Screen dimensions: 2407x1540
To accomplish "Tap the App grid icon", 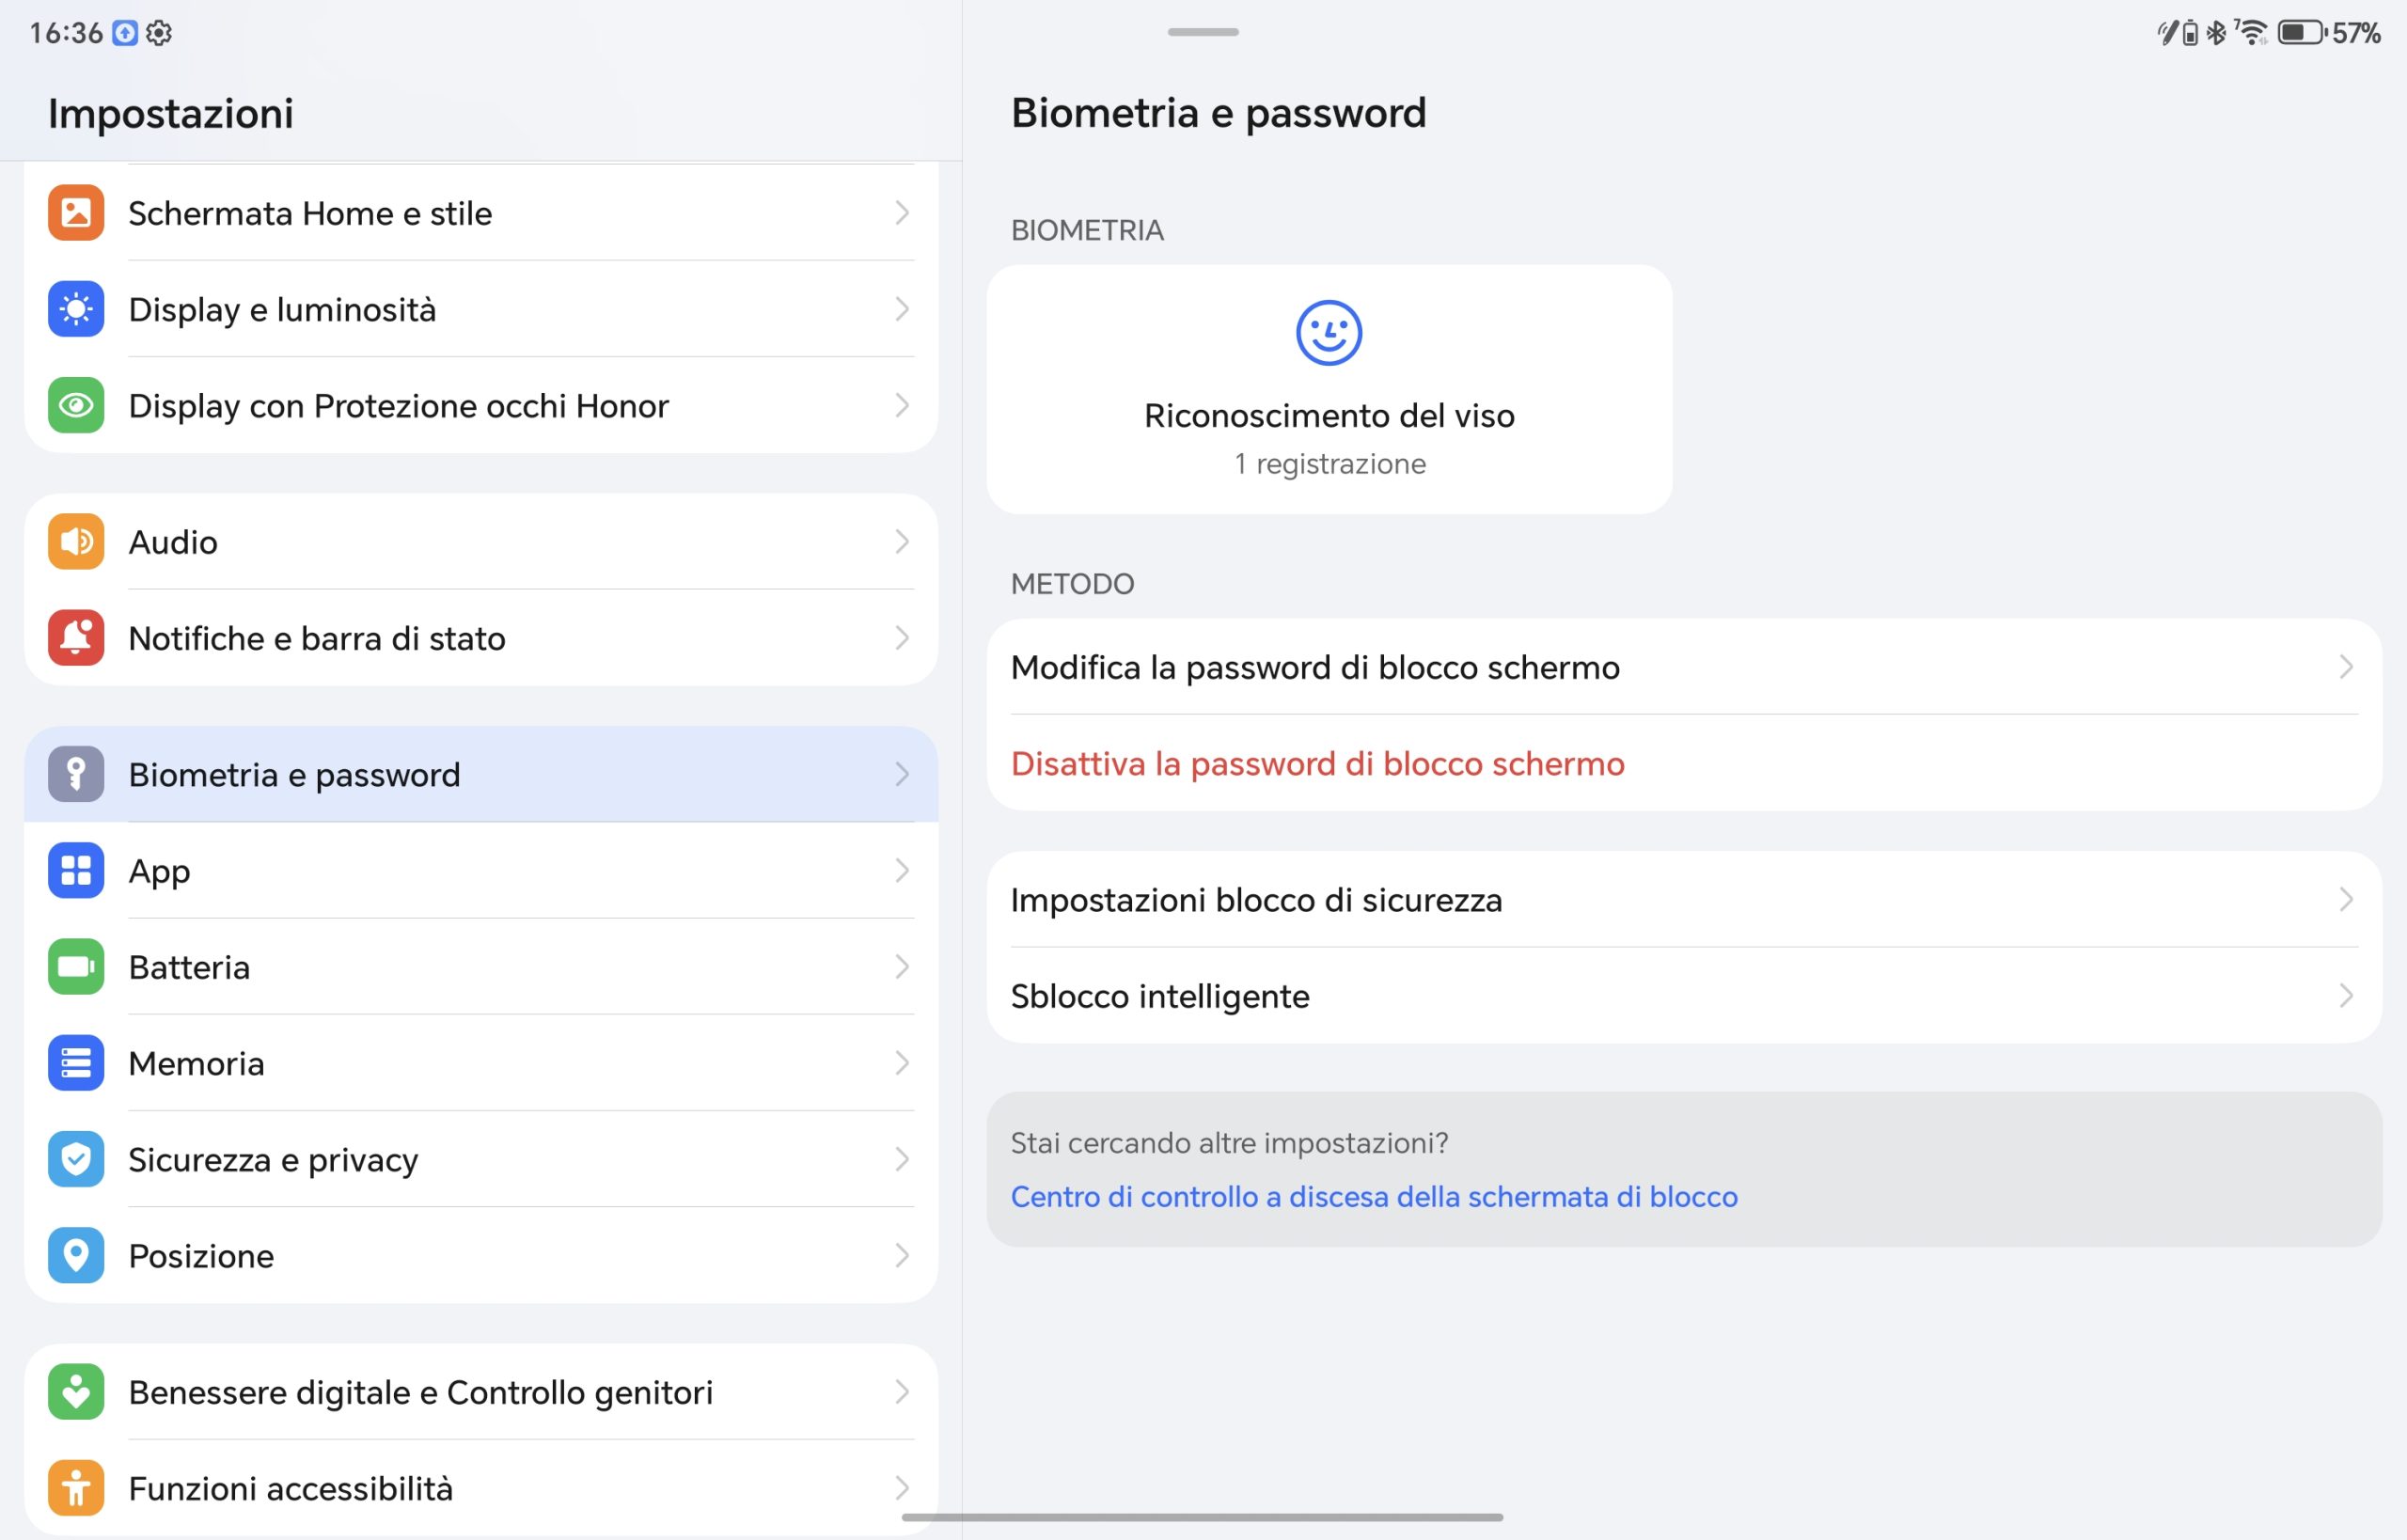I will point(76,870).
